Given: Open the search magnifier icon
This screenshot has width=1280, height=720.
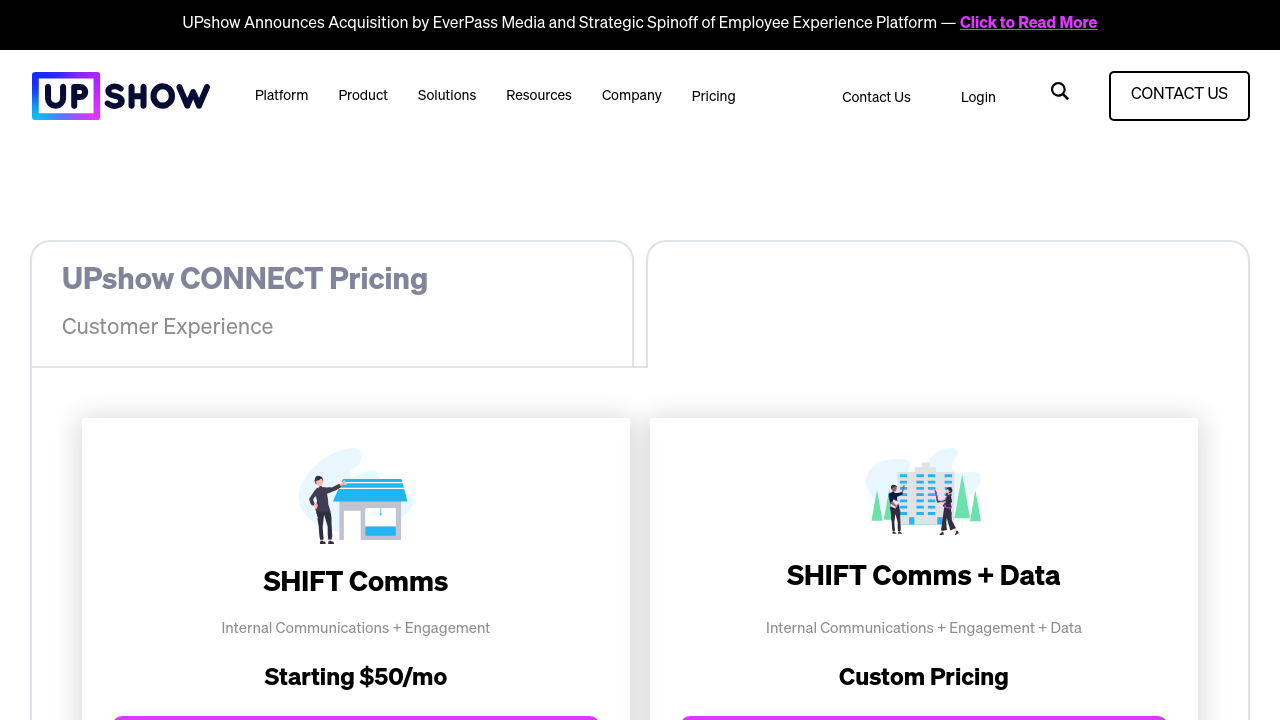Looking at the screenshot, I should (1060, 92).
